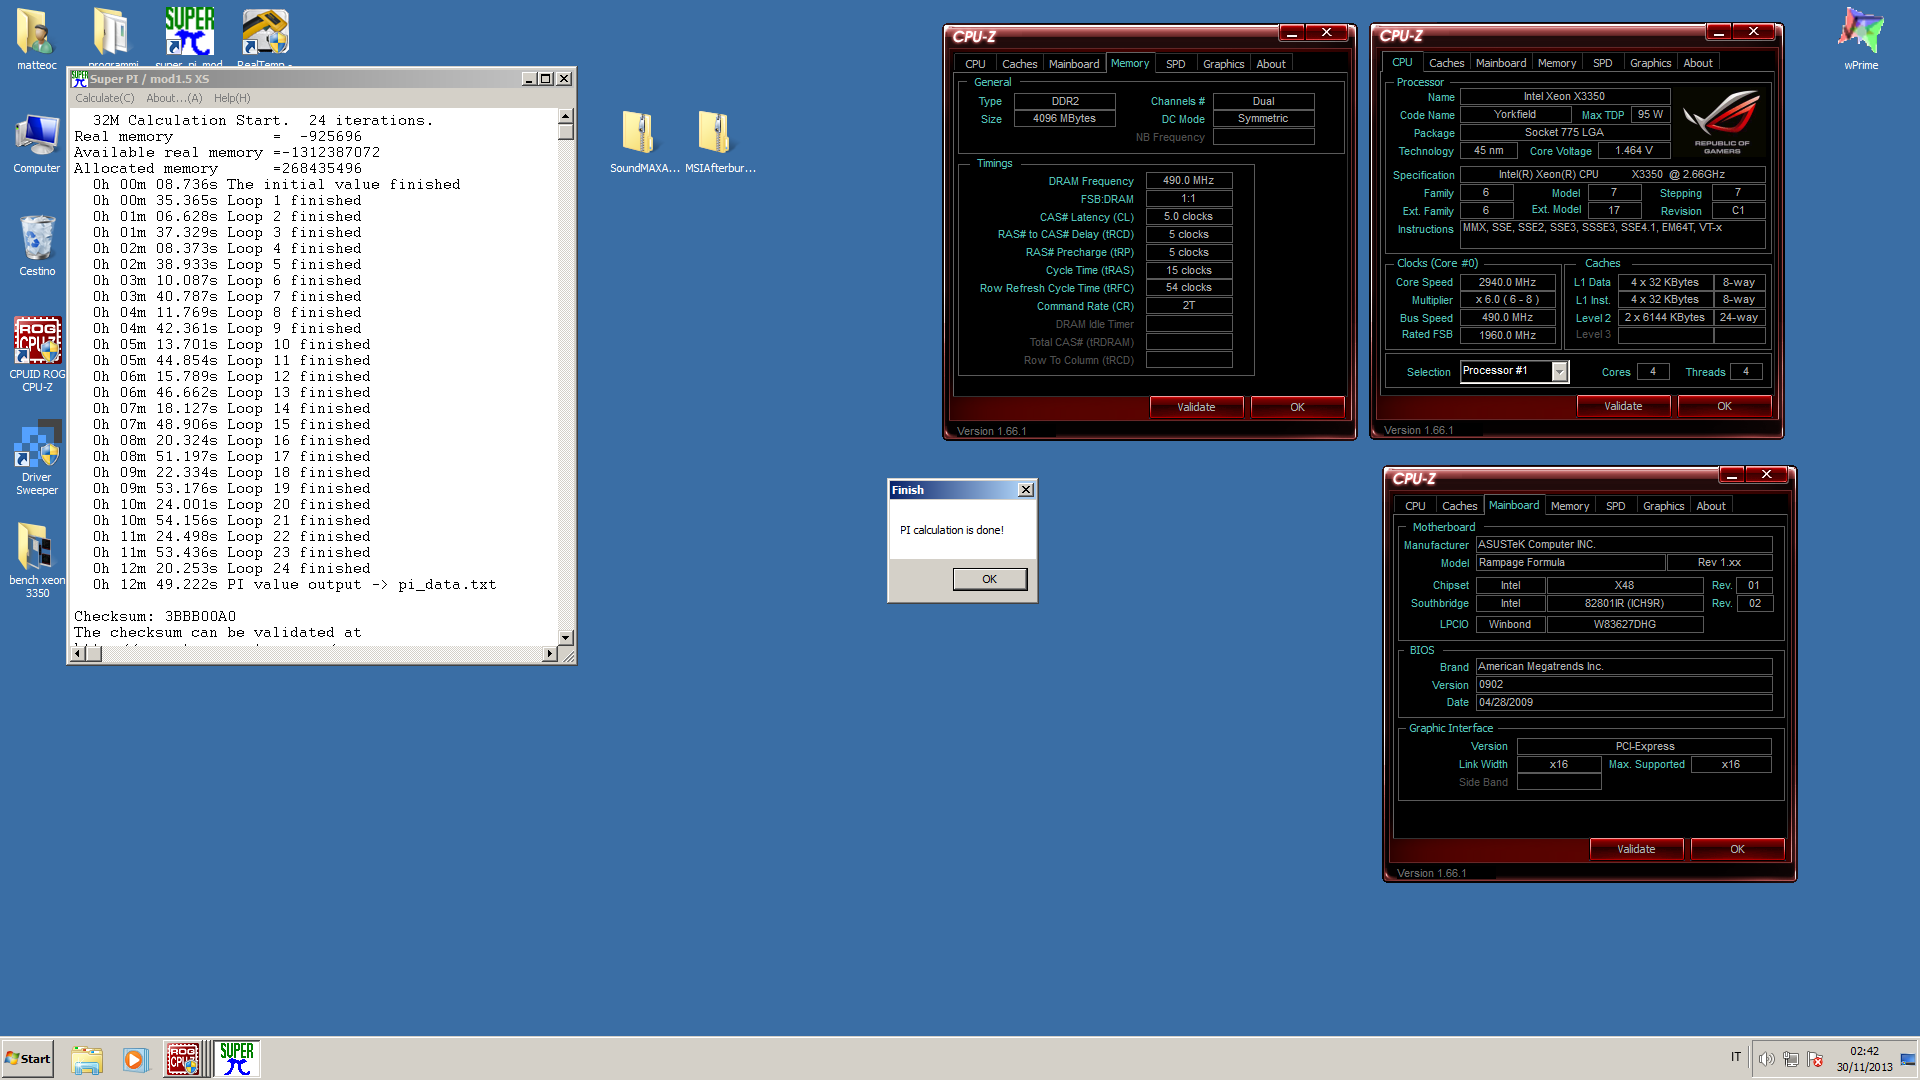Image resolution: width=1920 pixels, height=1080 pixels.
Task: Select the BIOS Version 0902 field
Action: [1624, 685]
